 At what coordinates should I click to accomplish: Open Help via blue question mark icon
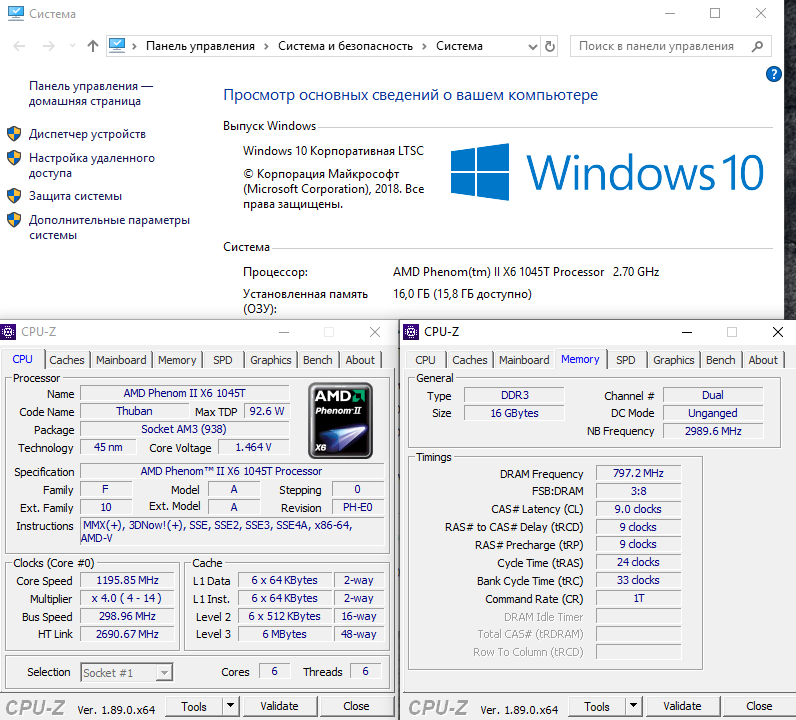pos(773,74)
